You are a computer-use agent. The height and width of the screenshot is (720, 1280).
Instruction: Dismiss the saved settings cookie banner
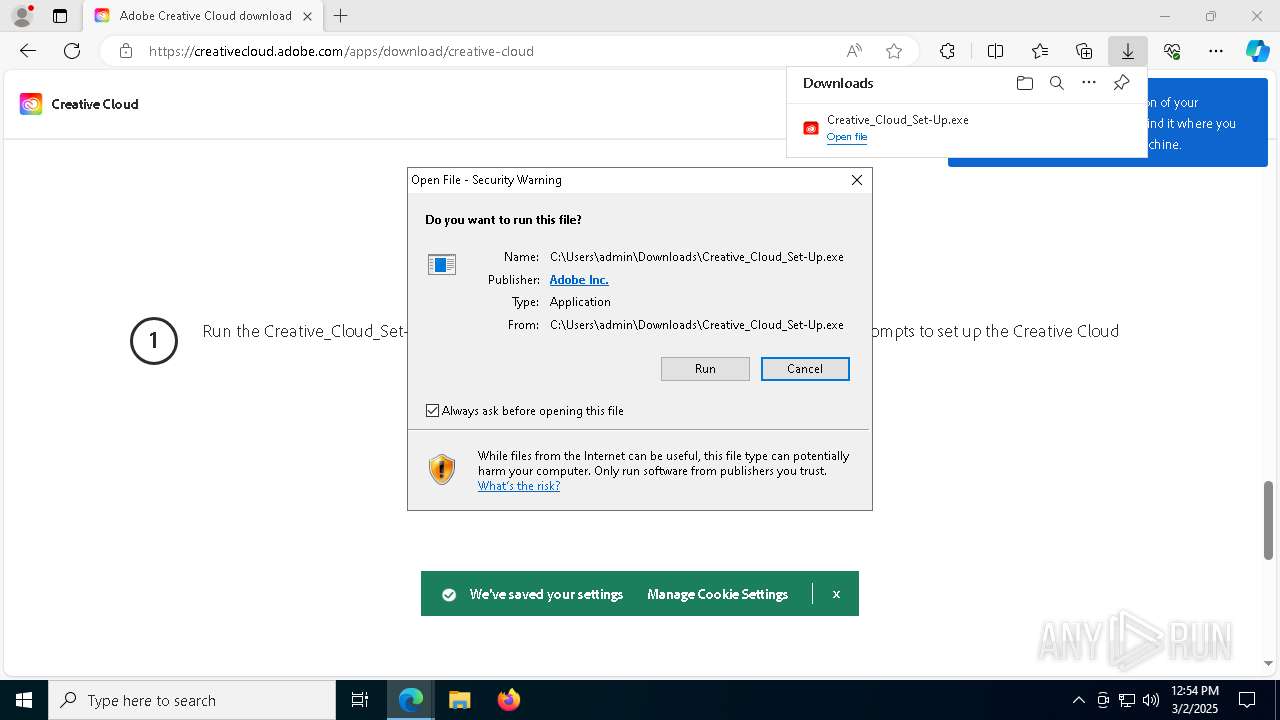pyautogui.click(x=836, y=594)
